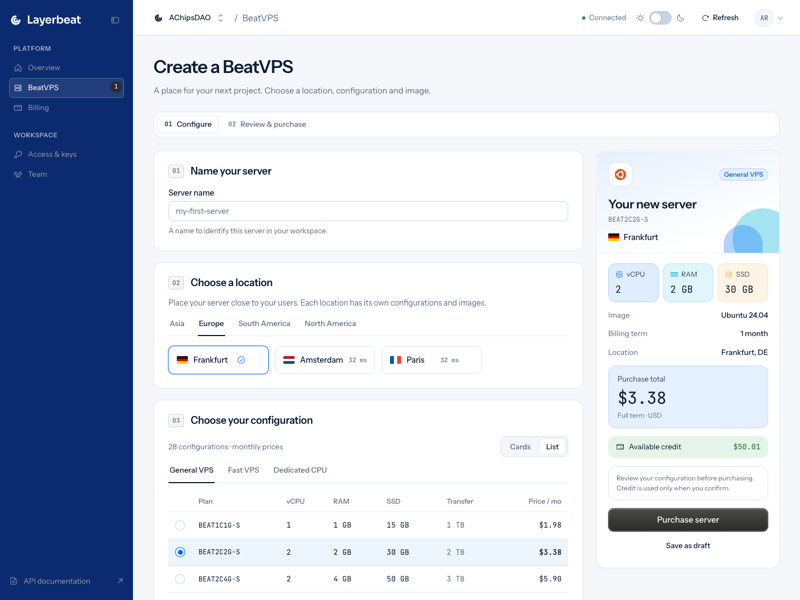
Task: Open the Fast VPS configuration tab
Action: (x=243, y=470)
